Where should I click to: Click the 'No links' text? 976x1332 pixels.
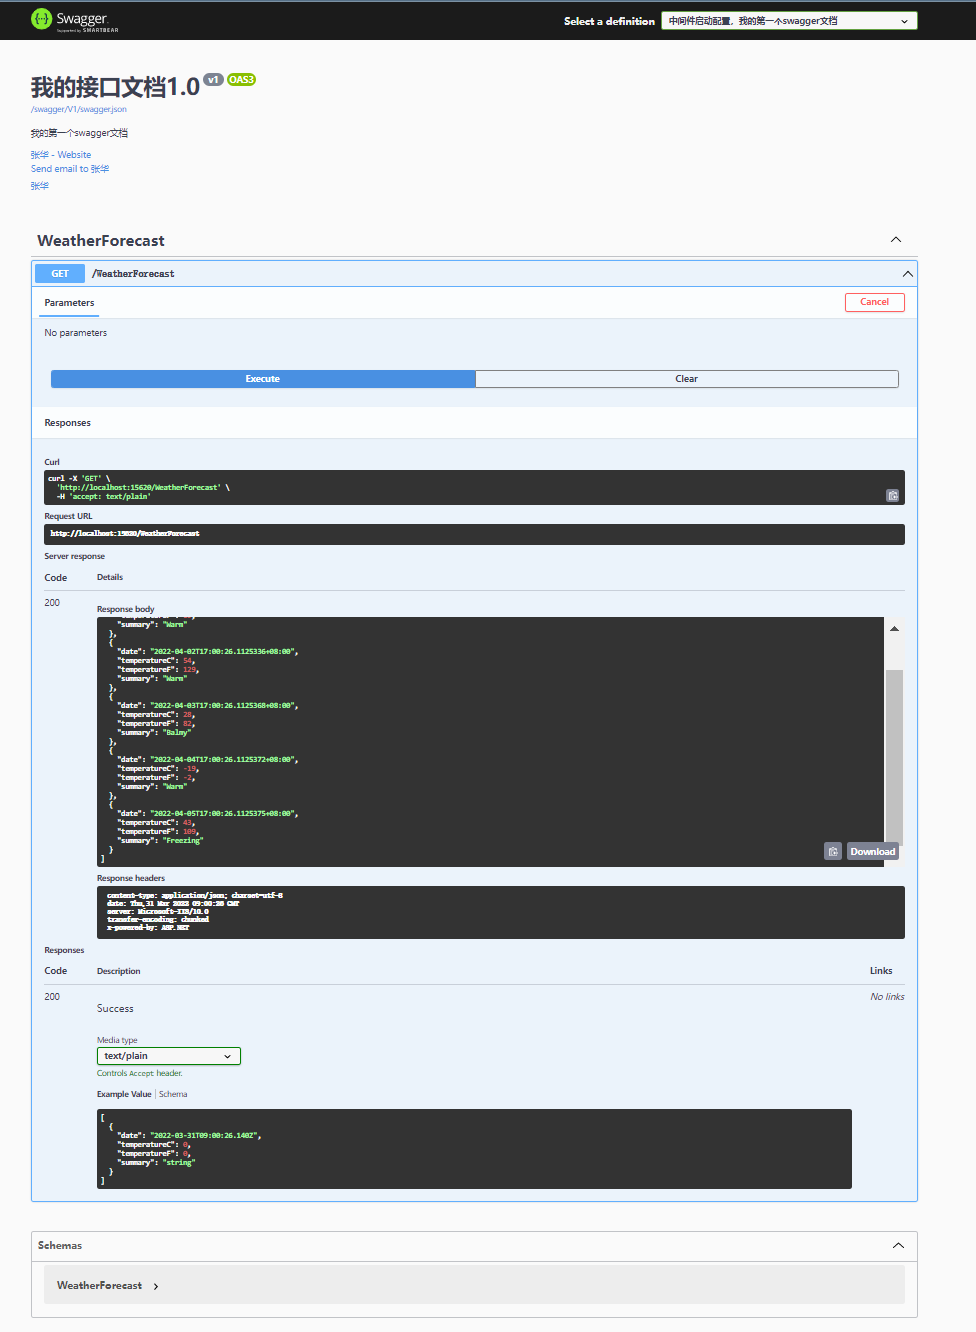[887, 997]
